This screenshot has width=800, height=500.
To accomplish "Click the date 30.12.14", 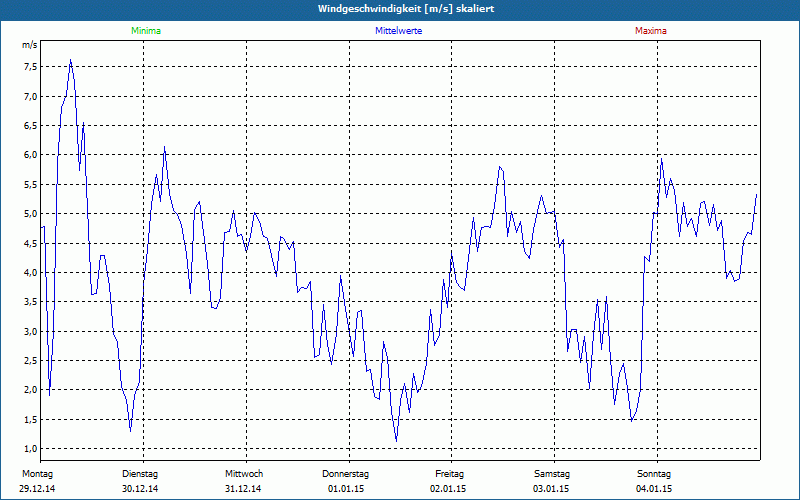I will (140, 489).
